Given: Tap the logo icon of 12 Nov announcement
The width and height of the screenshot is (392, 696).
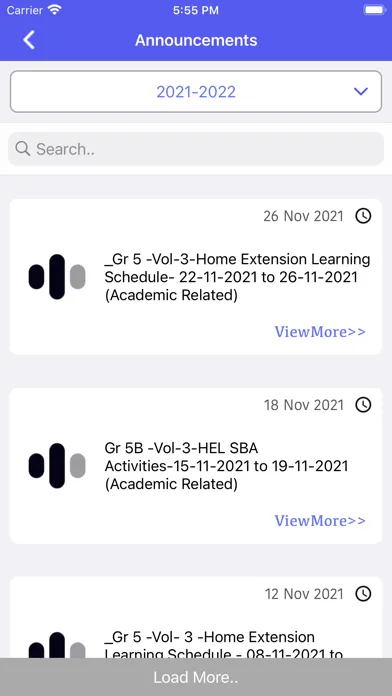Looking at the screenshot, I should point(57,645).
